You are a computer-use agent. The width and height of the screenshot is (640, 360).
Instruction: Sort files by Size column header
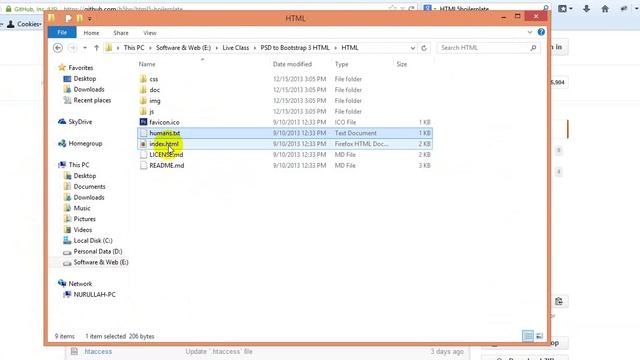[x=402, y=64]
